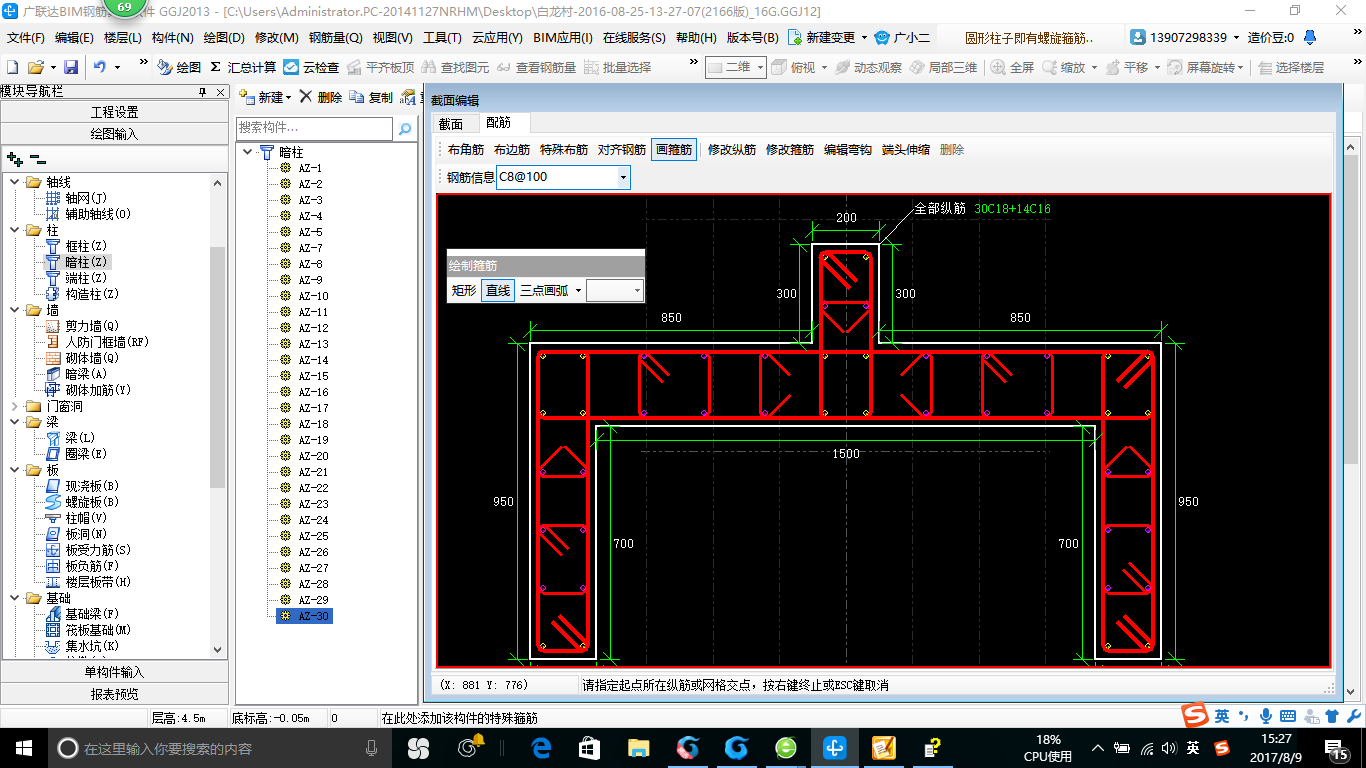Open the 钢筋信息 C8@100 dropdown

tap(623, 177)
